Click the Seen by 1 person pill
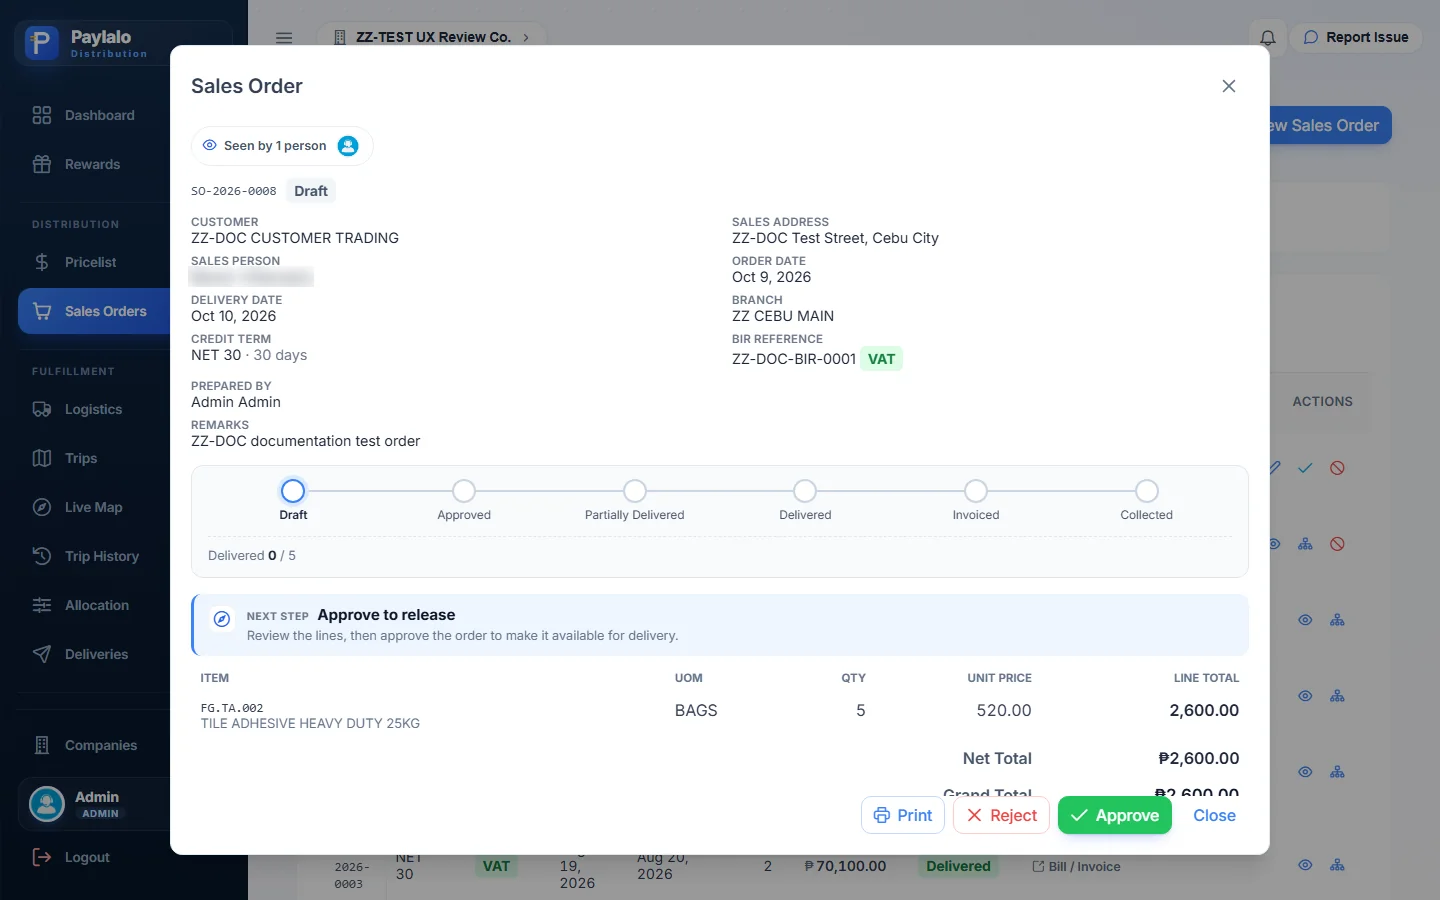The height and width of the screenshot is (900, 1440). pos(282,146)
